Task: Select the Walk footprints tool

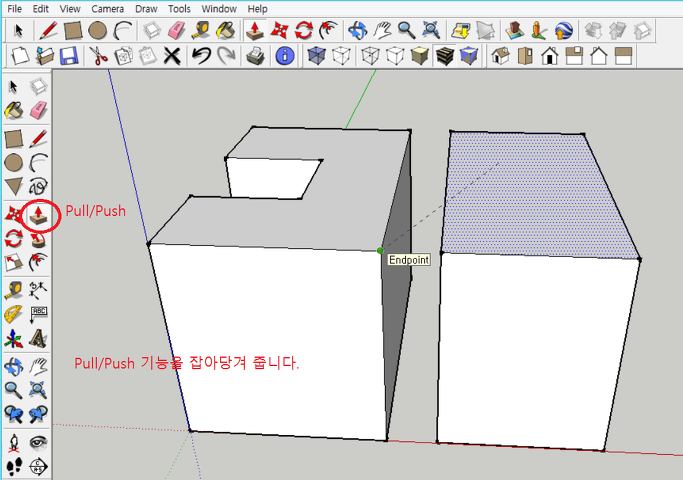Action: coord(14,466)
